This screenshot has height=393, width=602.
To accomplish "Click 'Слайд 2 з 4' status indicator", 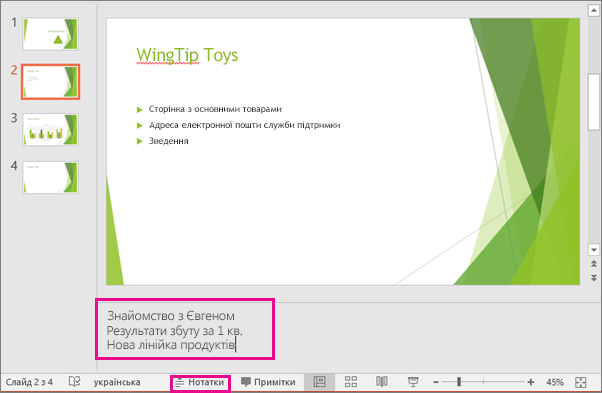I will point(29,382).
